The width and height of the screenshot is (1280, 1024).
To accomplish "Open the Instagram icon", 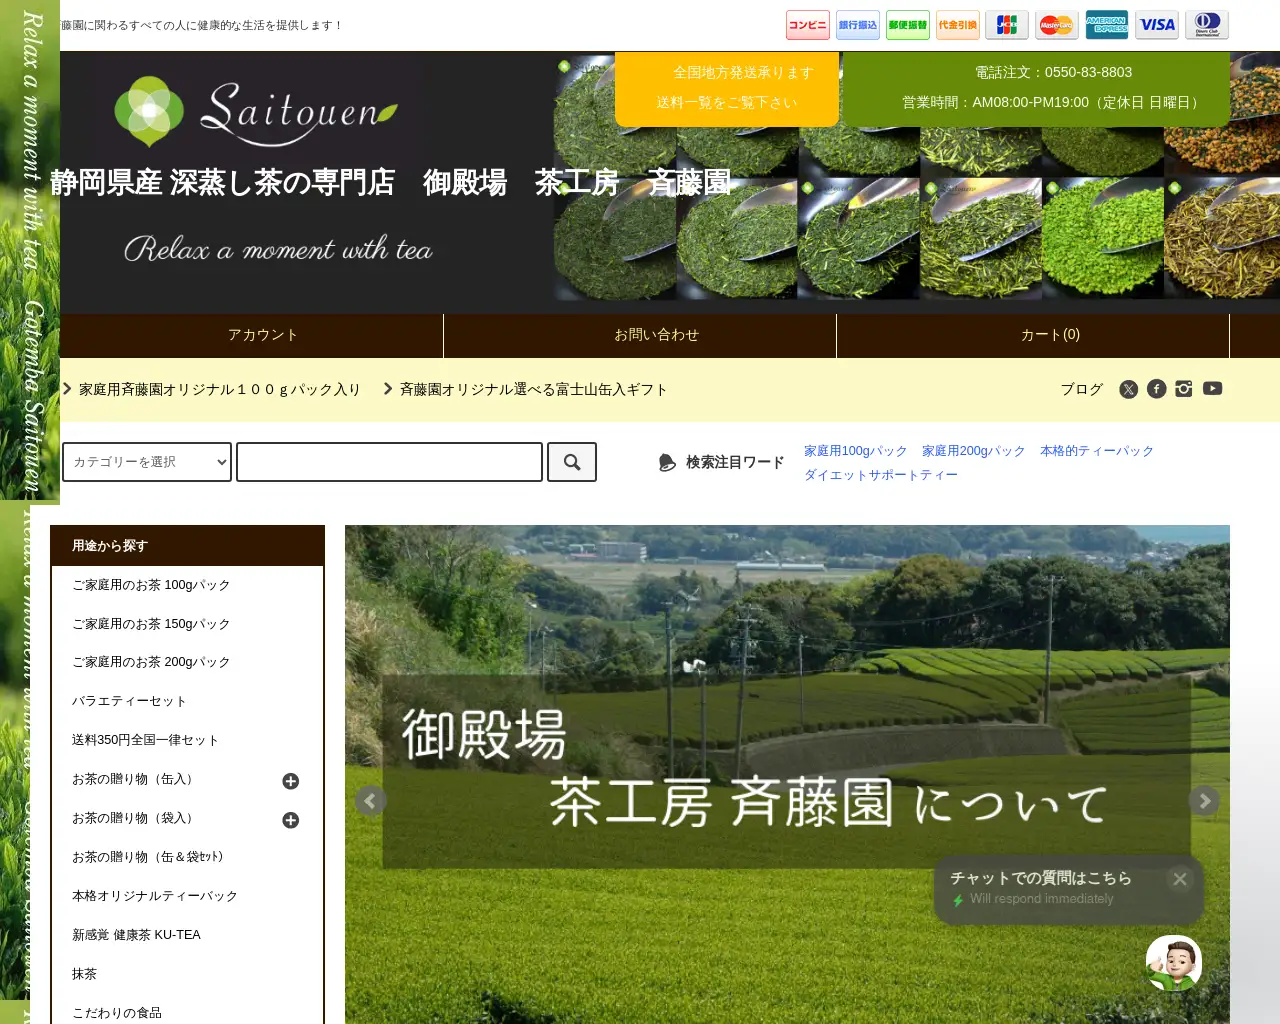I will 1184,389.
